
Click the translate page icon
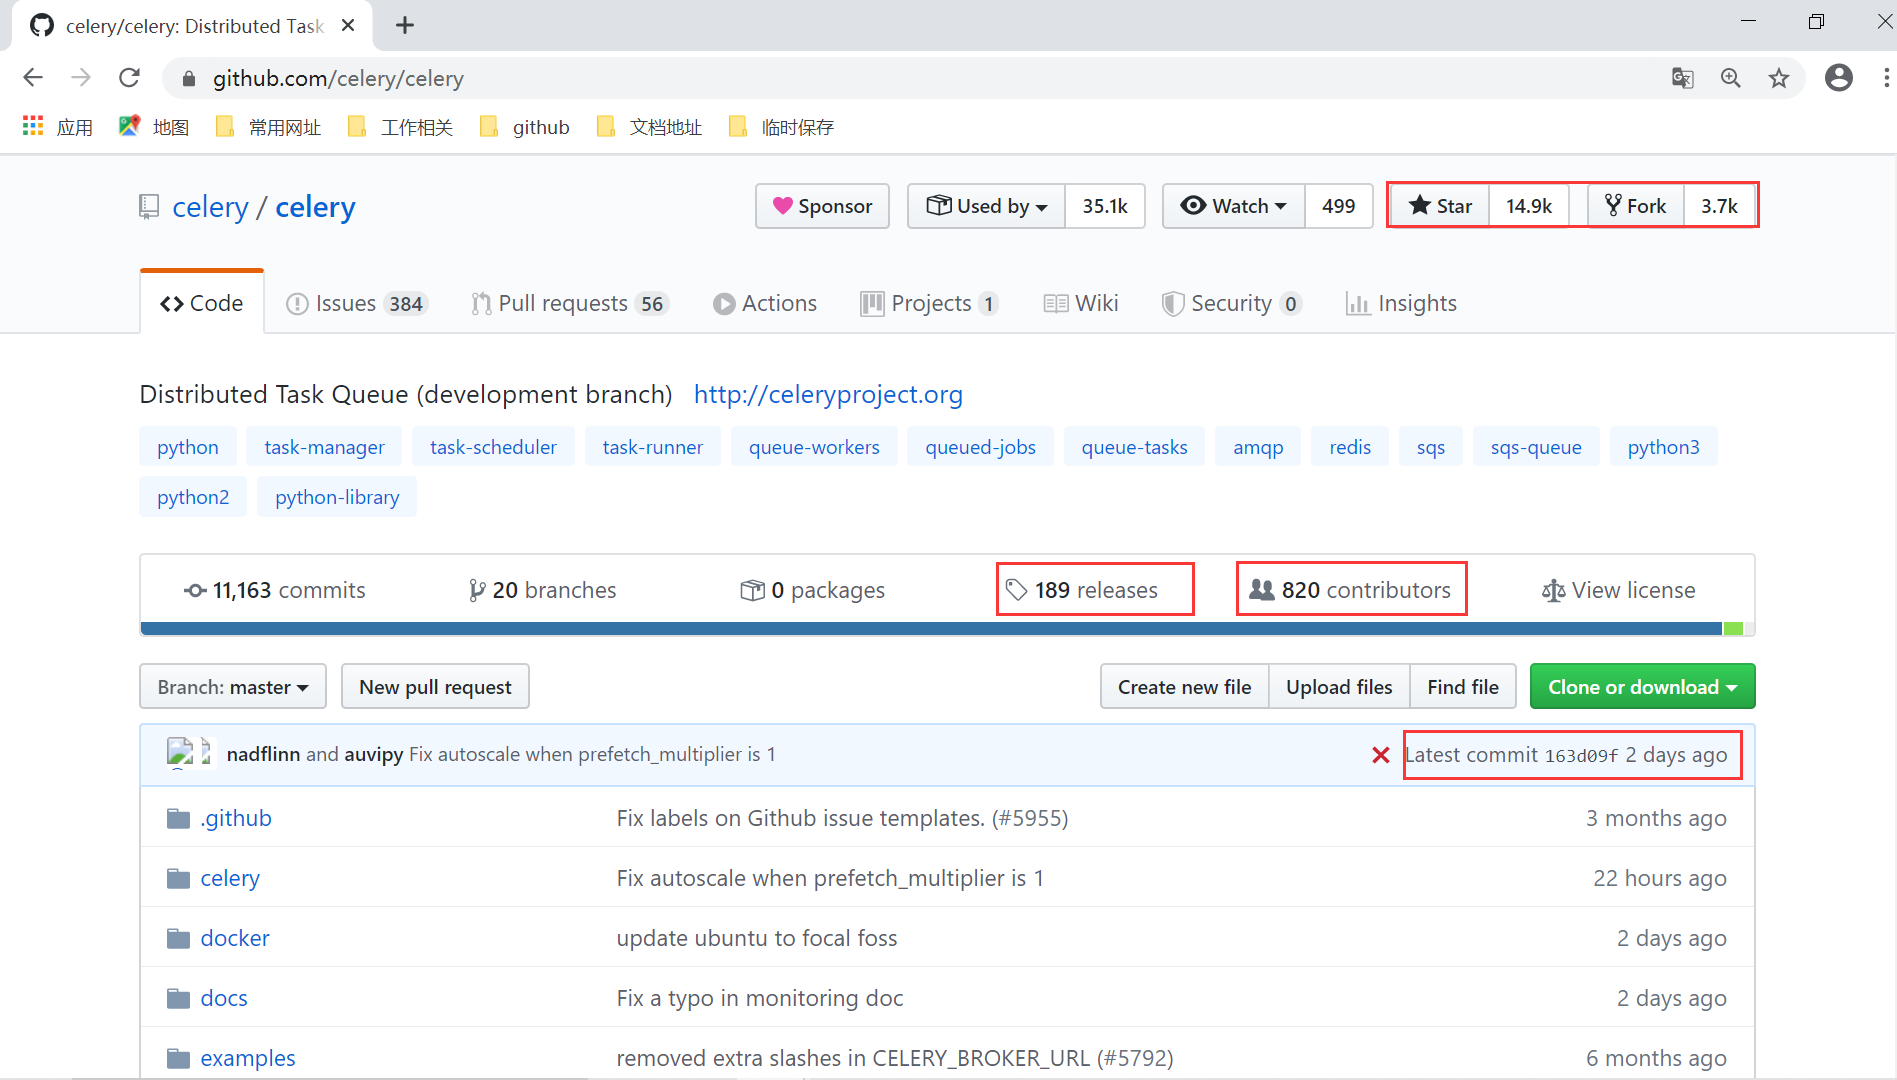[x=1683, y=78]
